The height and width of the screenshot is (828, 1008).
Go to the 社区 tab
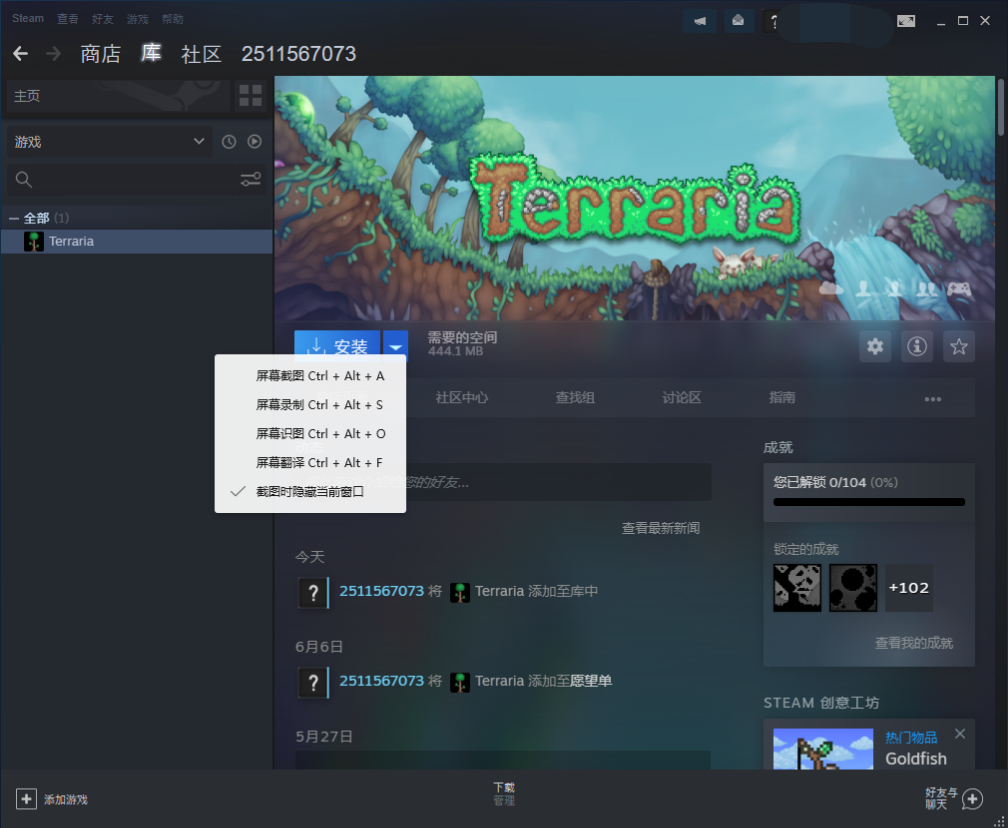(x=201, y=54)
